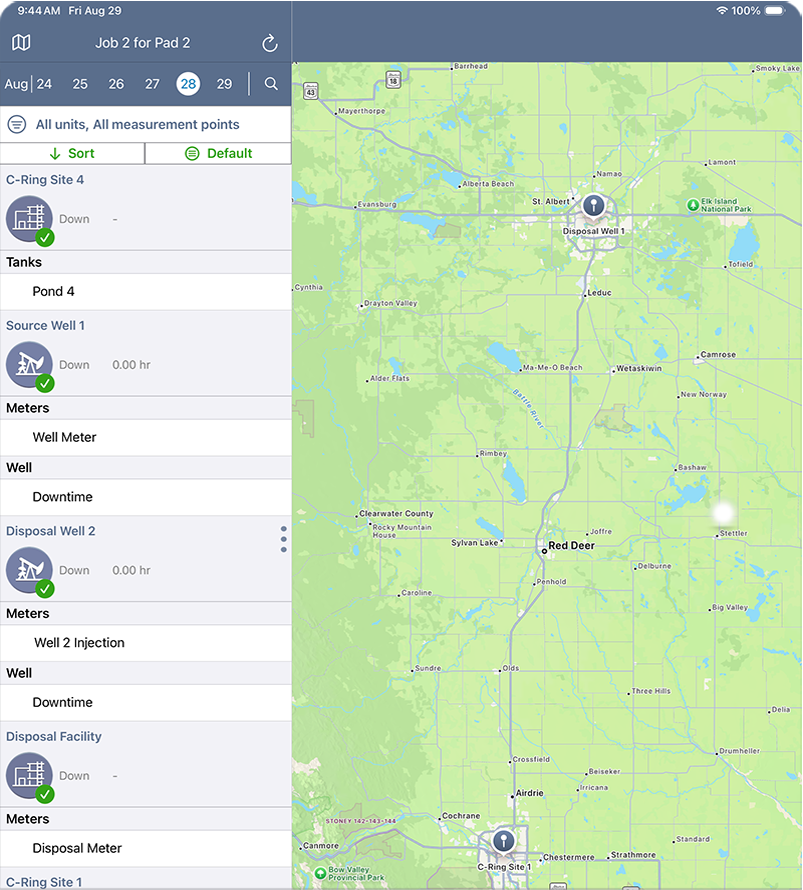Tap the map view icon in header
Image resolution: width=803 pixels, height=890 pixels.
(x=21, y=43)
